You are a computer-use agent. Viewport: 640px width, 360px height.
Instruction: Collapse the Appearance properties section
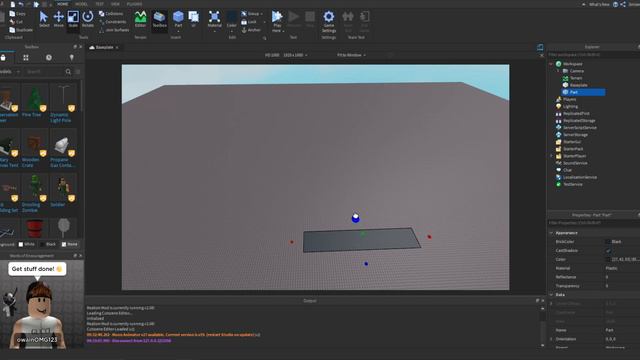[x=551, y=233]
